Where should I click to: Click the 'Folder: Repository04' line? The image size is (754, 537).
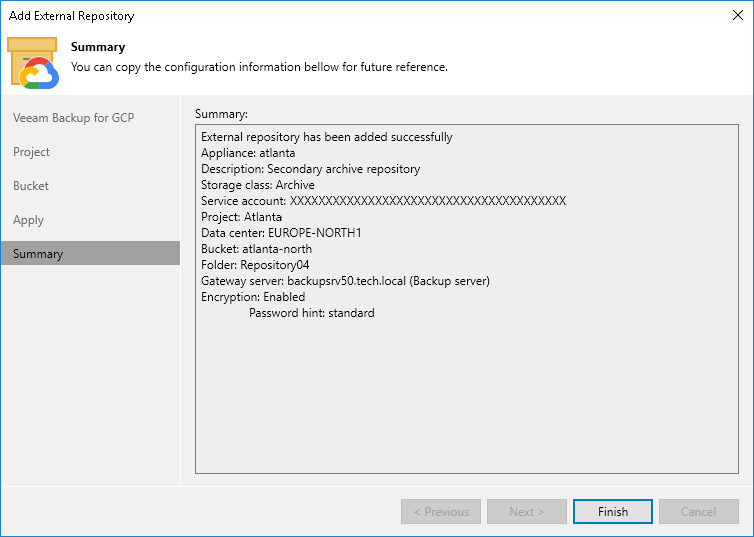[x=255, y=265]
